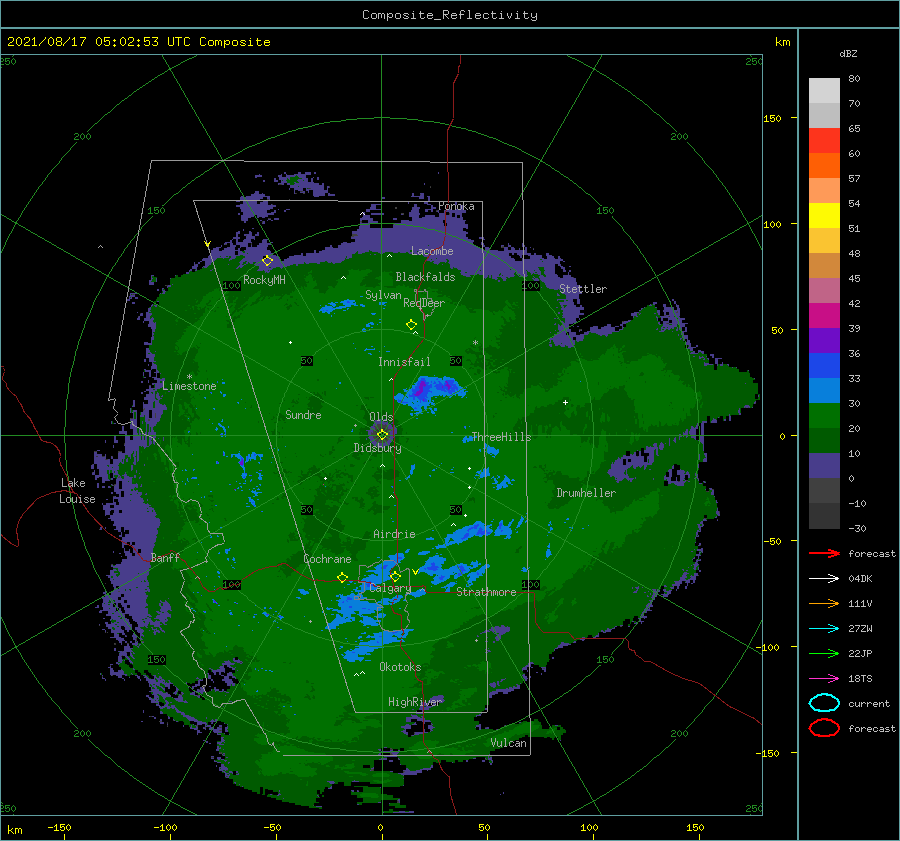Image resolution: width=900 pixels, height=841 pixels.
Task: Select the Lacombe map label
Action: [432, 251]
